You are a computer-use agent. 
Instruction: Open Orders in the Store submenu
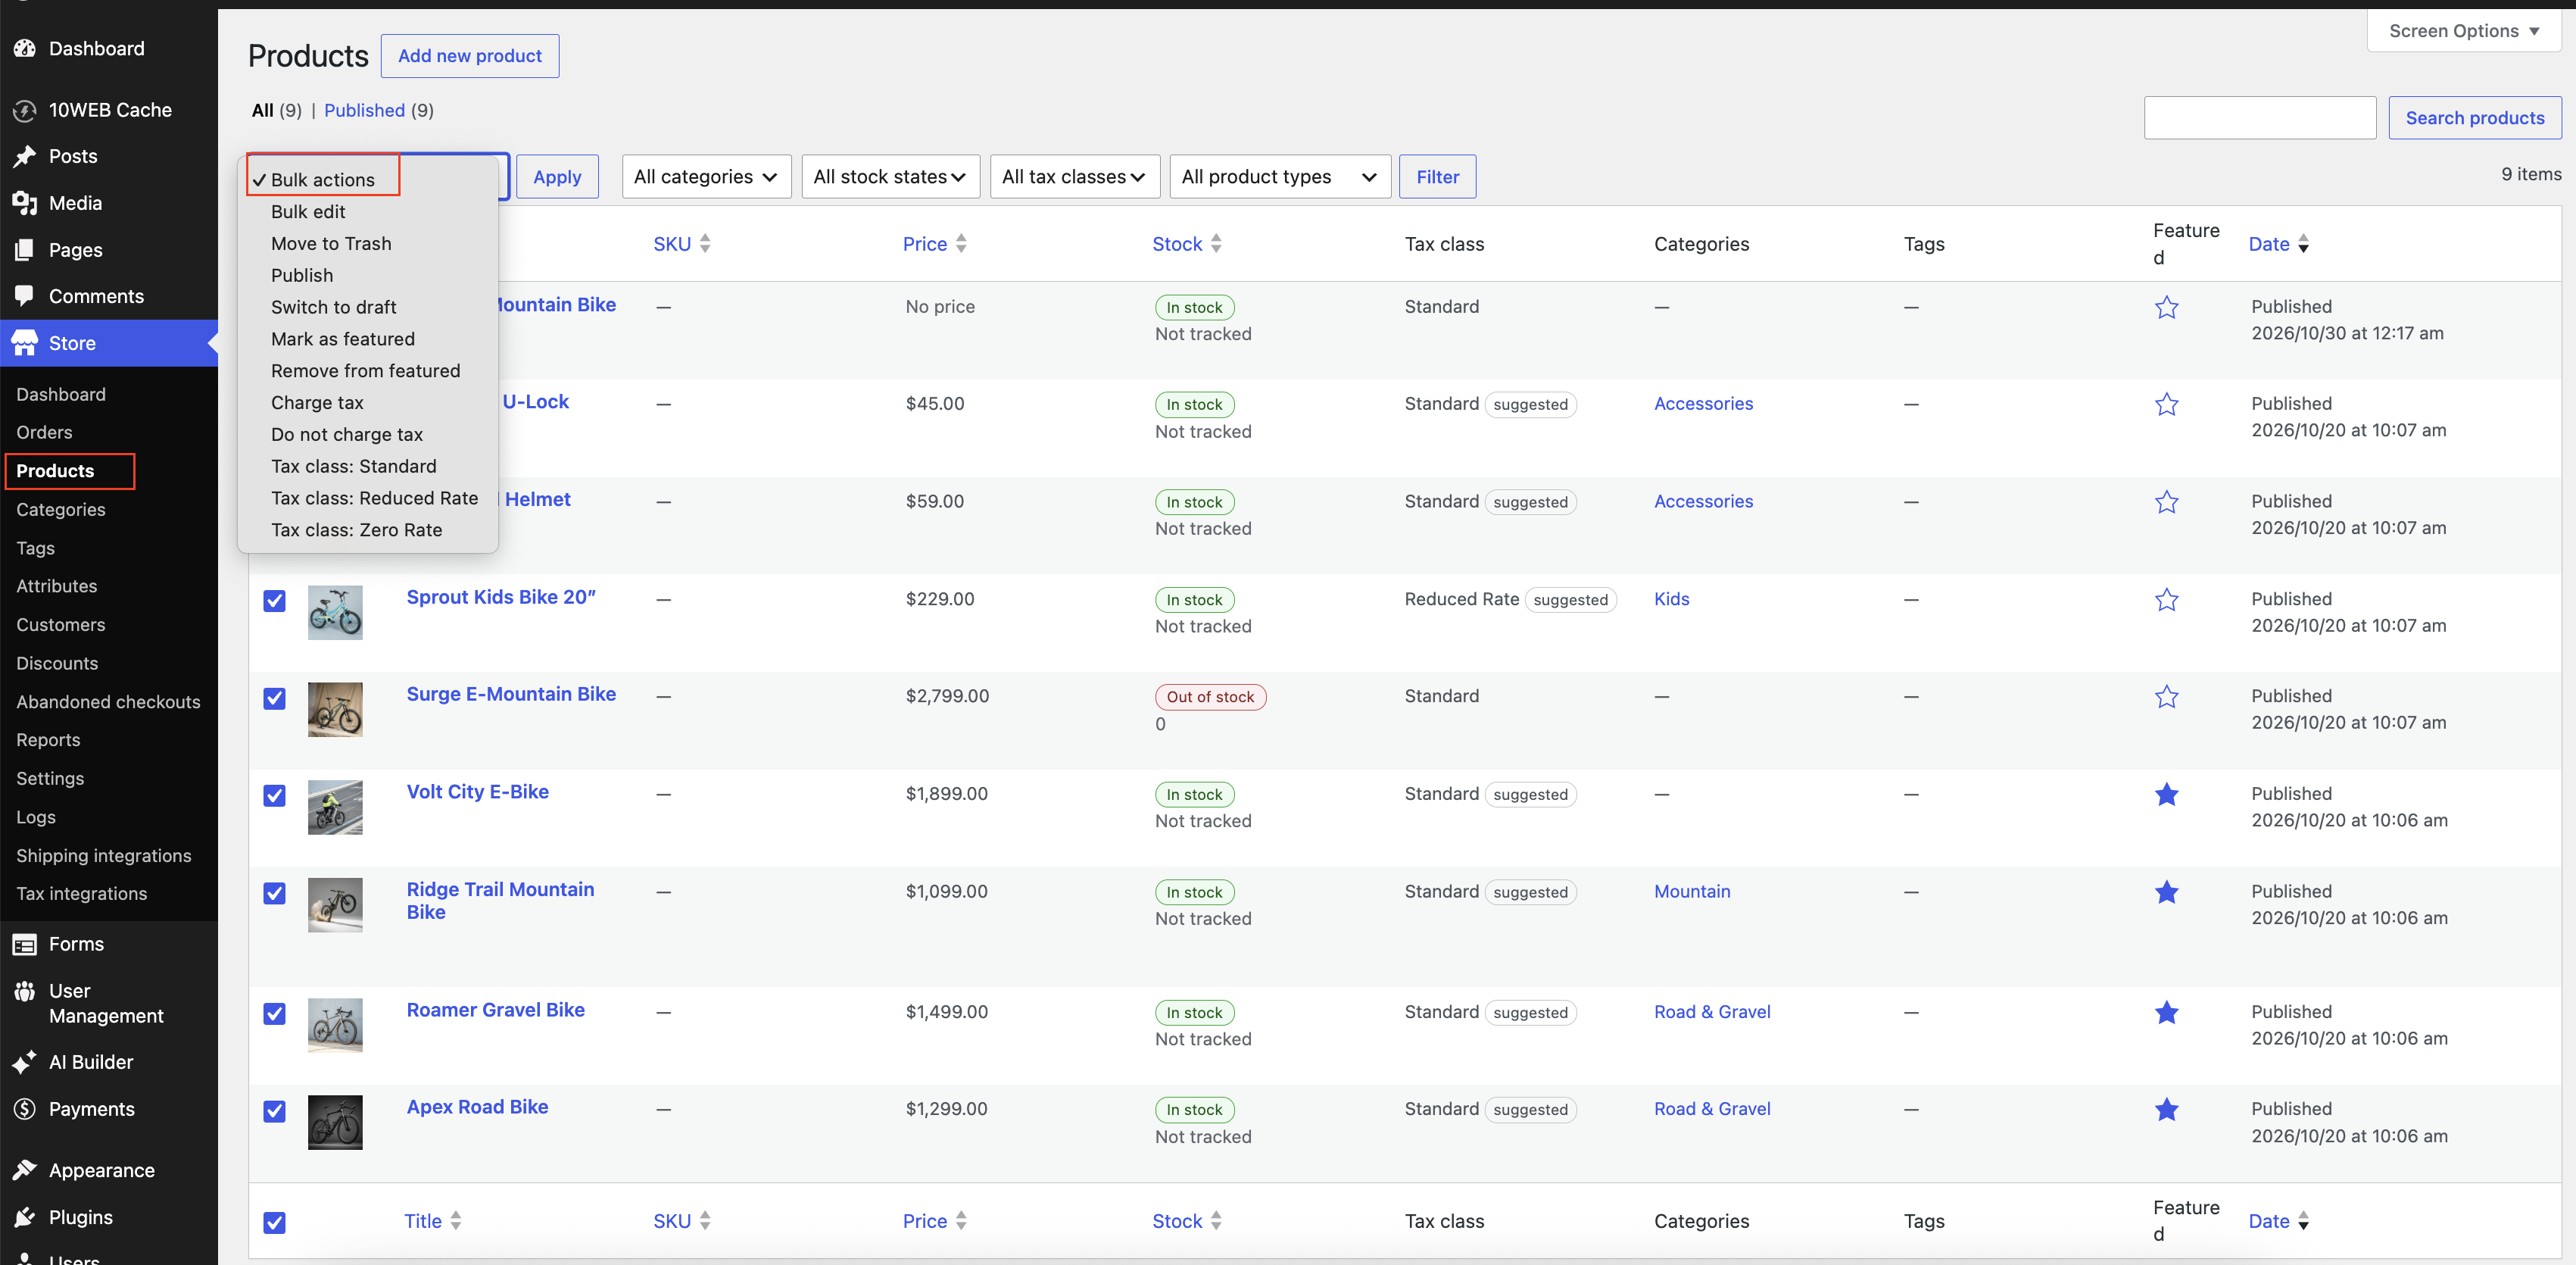pos(44,432)
